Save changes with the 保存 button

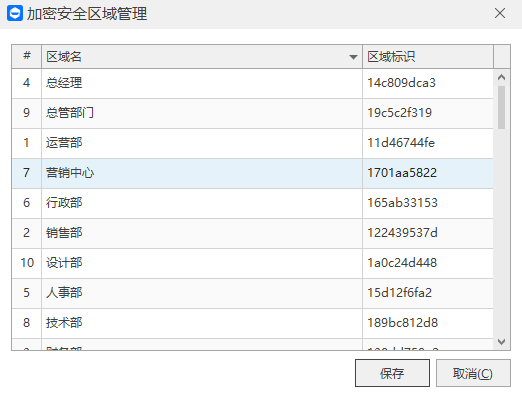392,373
